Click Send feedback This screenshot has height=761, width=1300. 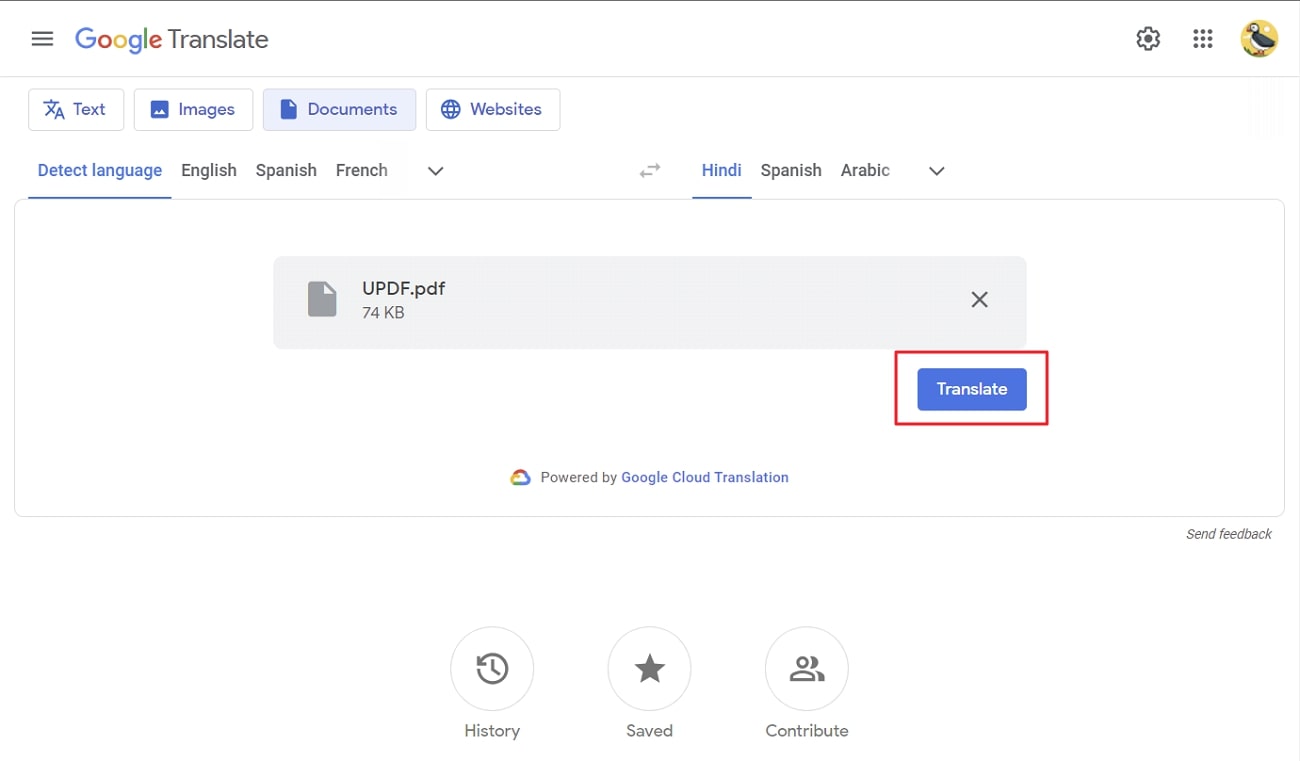(x=1228, y=533)
